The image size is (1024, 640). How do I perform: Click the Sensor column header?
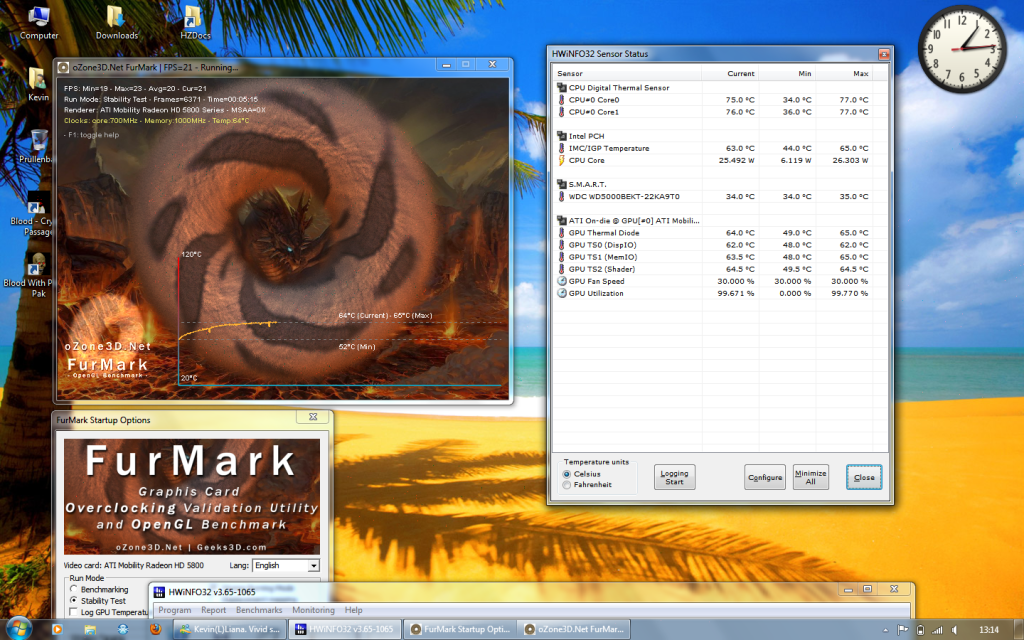pos(628,73)
